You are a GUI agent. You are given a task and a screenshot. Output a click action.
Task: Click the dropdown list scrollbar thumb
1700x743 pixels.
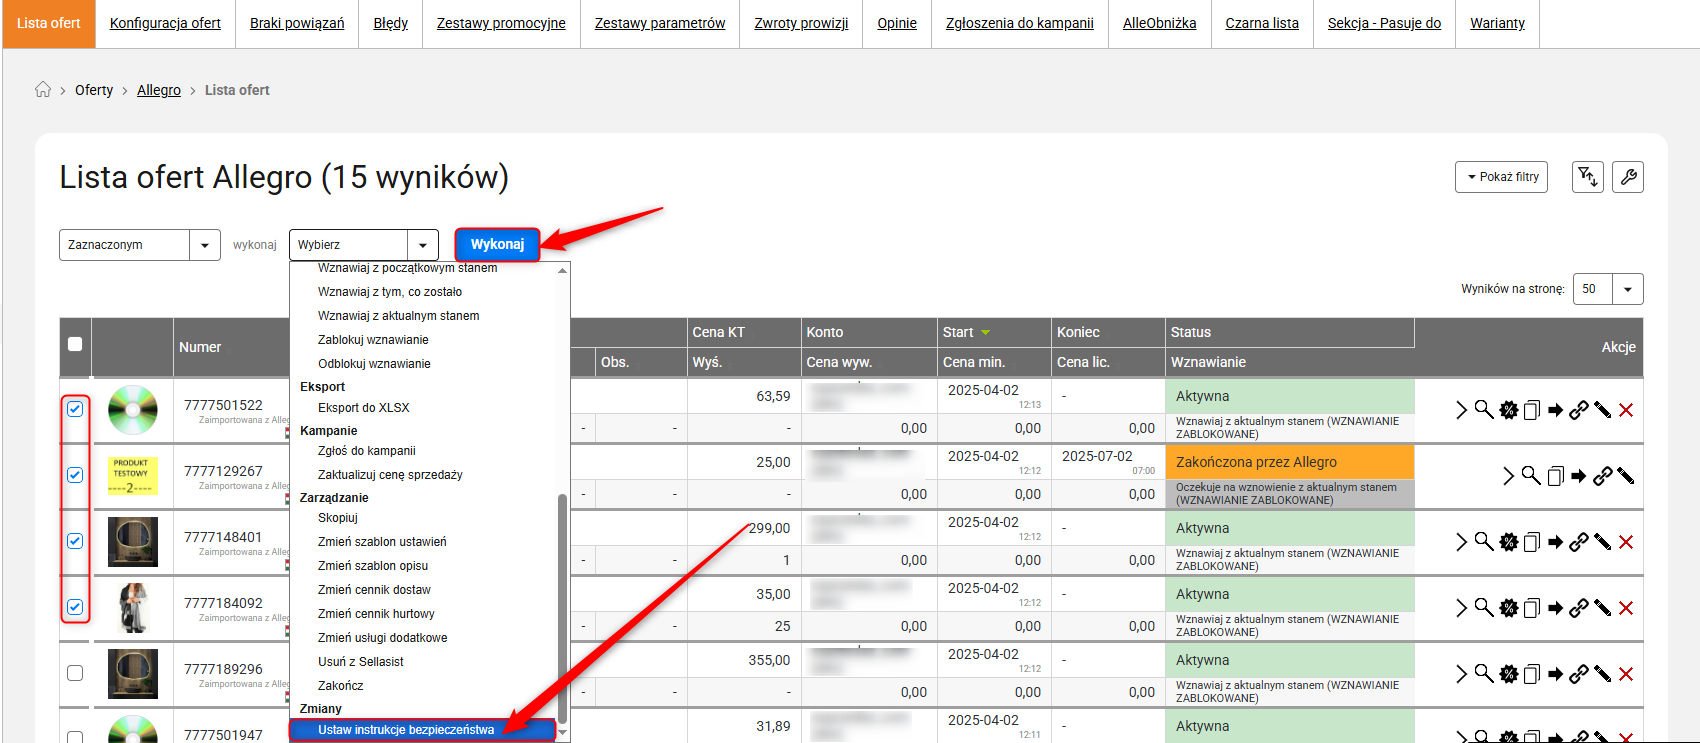point(562,608)
